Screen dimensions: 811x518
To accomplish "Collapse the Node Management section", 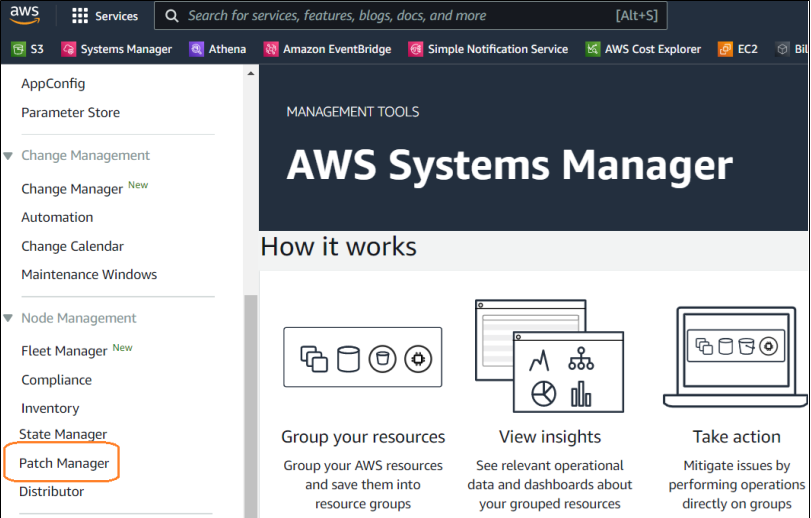I will [x=8, y=318].
